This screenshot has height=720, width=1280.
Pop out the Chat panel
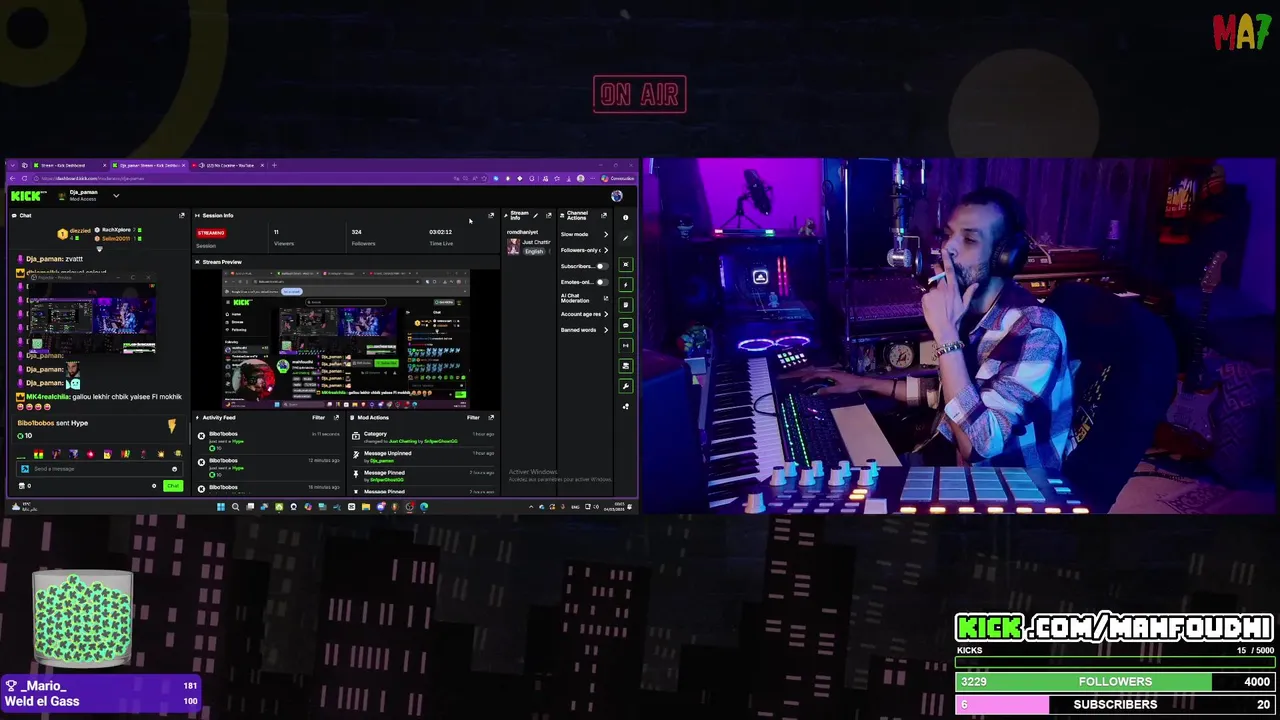coord(182,215)
